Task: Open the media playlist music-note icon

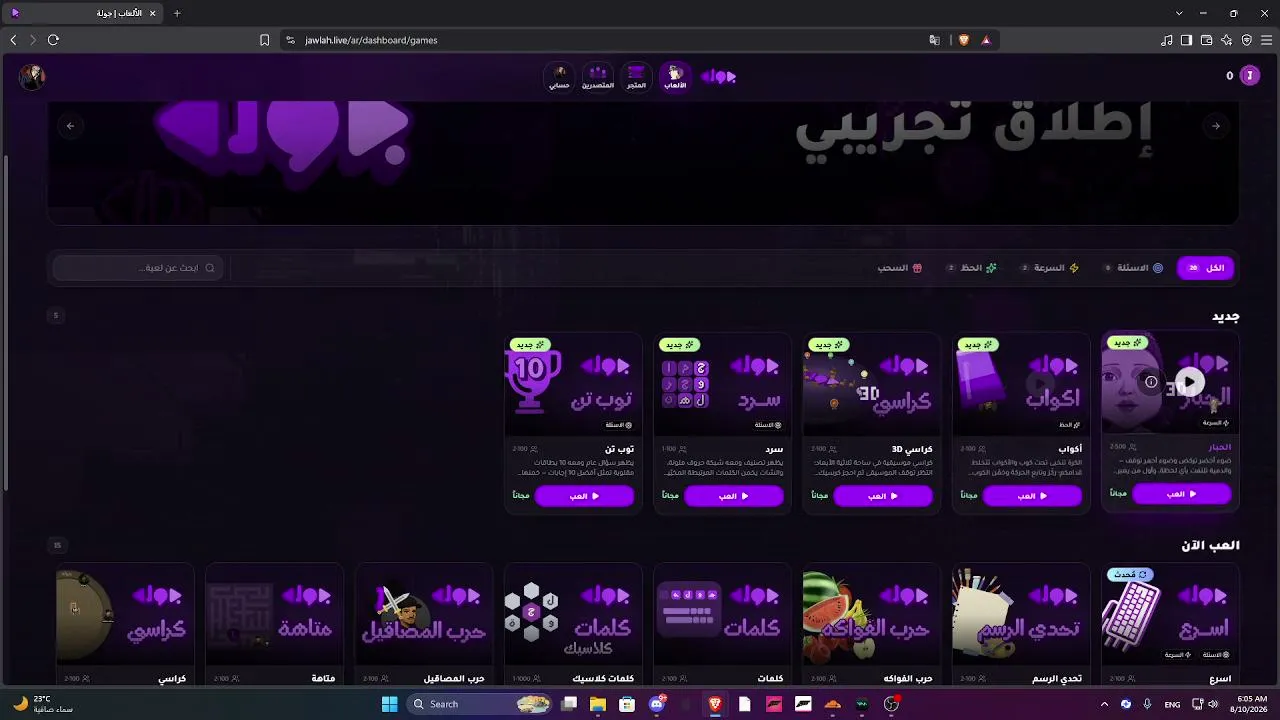Action: pos(1166,40)
